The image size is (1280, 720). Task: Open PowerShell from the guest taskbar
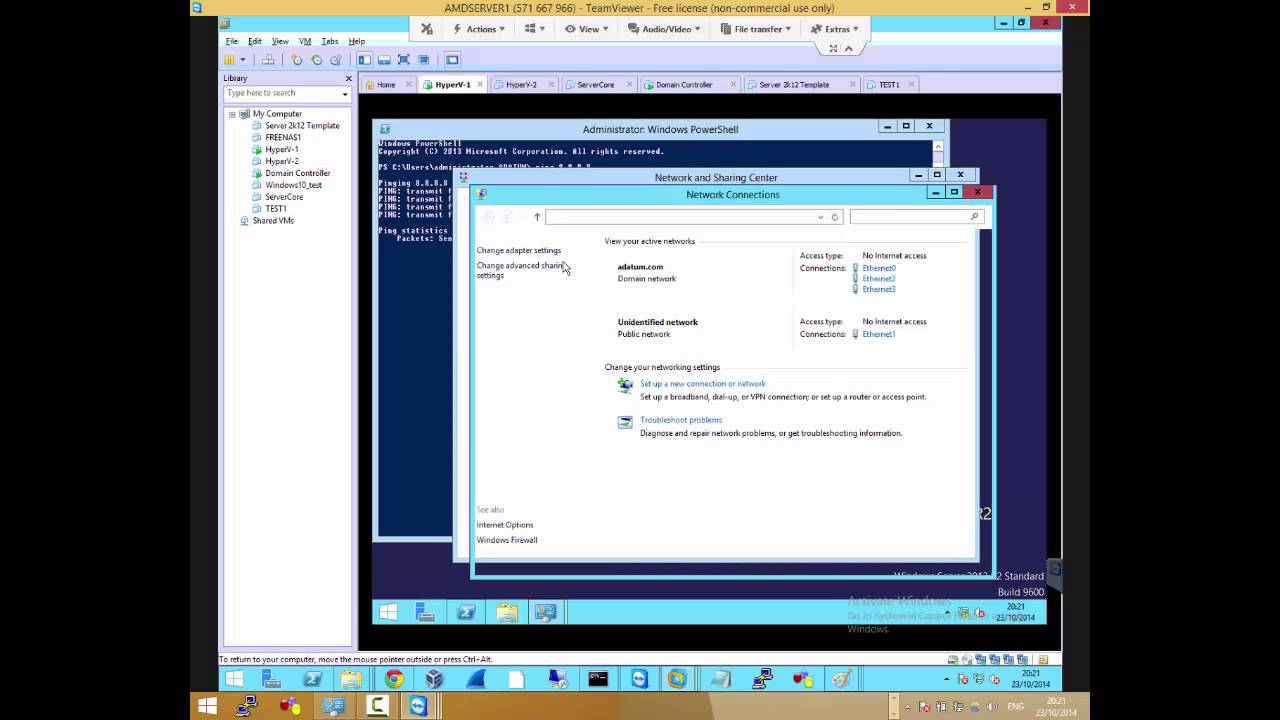point(466,612)
